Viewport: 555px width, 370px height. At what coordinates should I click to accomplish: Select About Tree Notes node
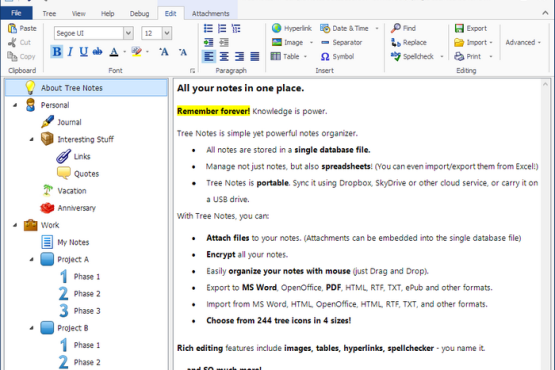pyautogui.click(x=86, y=88)
